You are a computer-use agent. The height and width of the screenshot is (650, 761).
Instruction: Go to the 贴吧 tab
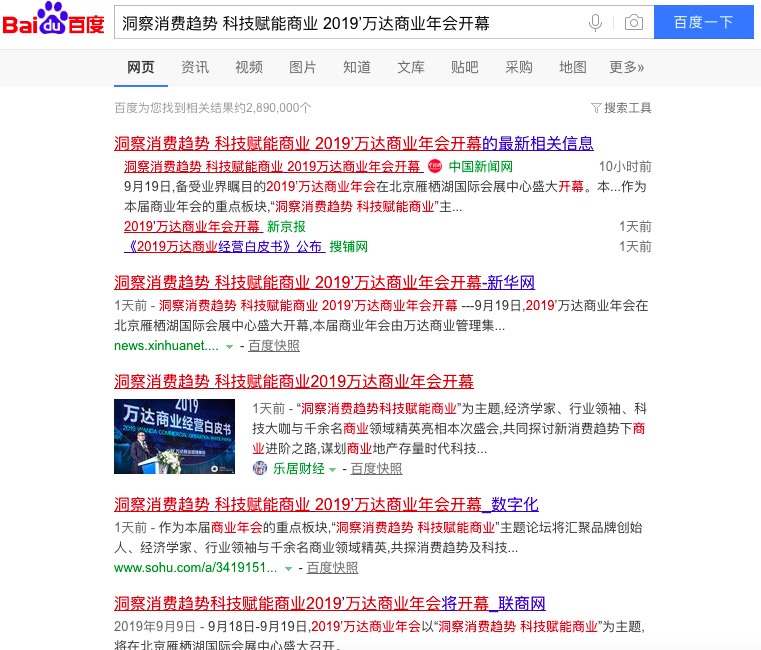pyautogui.click(x=464, y=67)
